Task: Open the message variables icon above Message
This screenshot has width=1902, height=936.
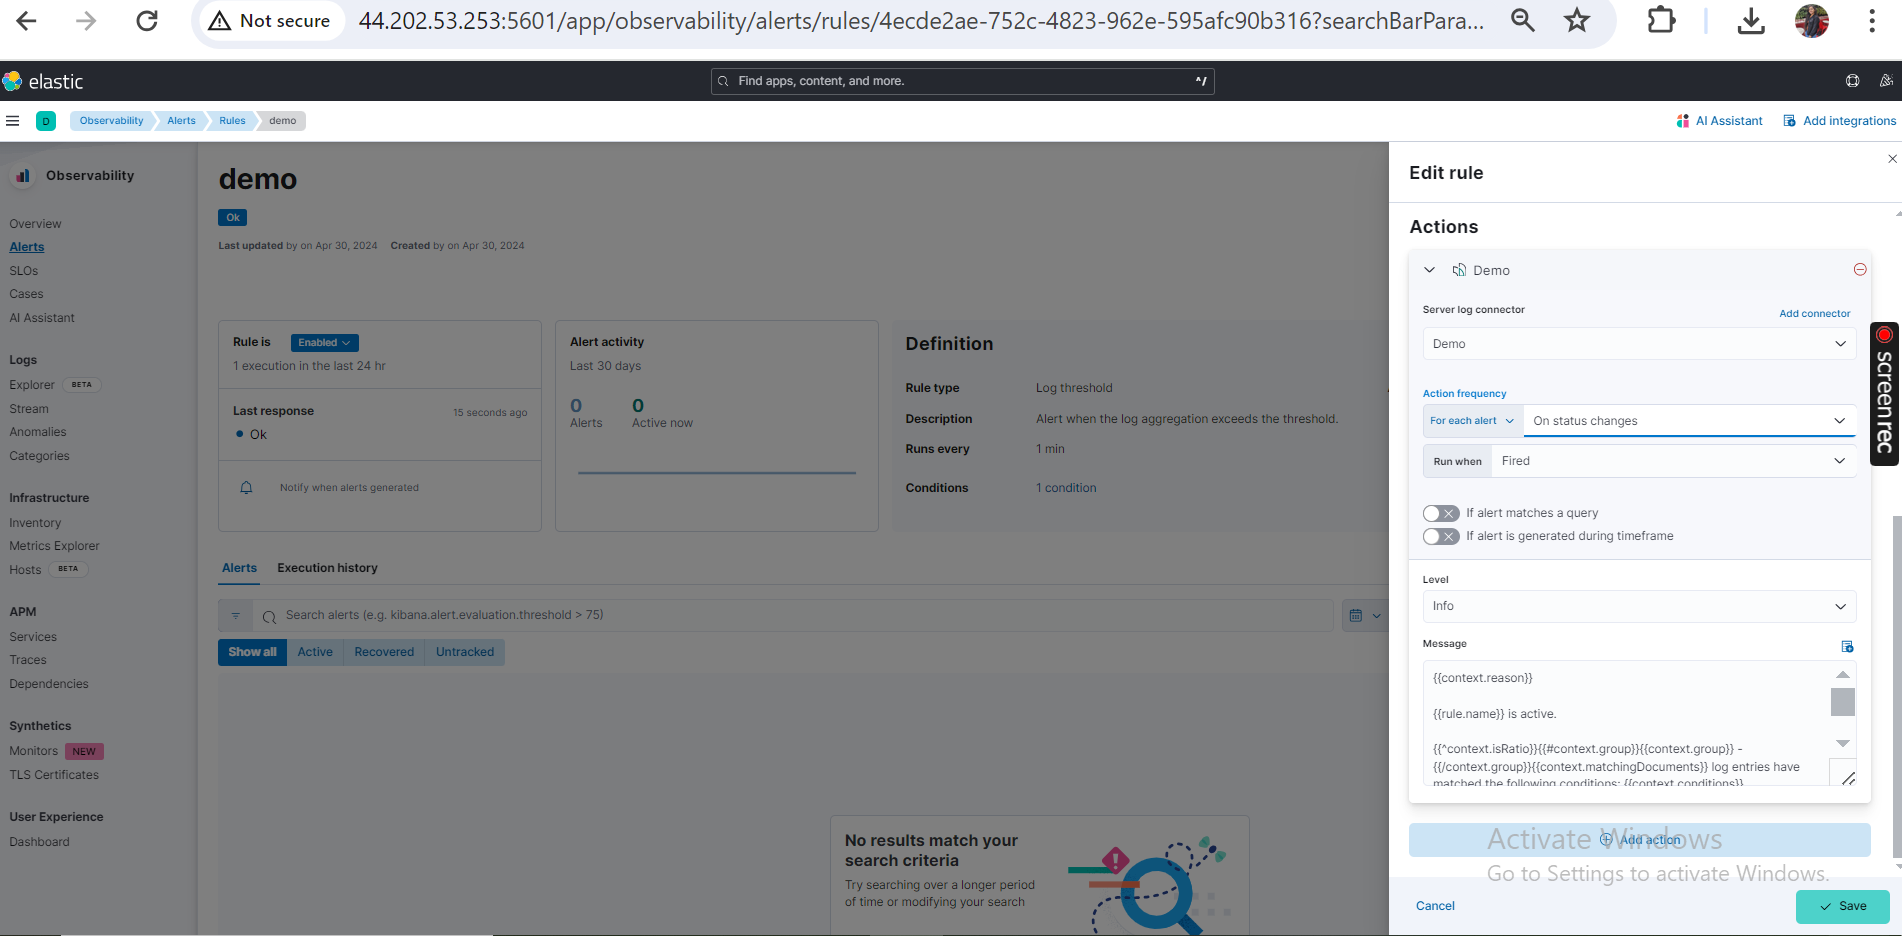Action: (x=1847, y=646)
